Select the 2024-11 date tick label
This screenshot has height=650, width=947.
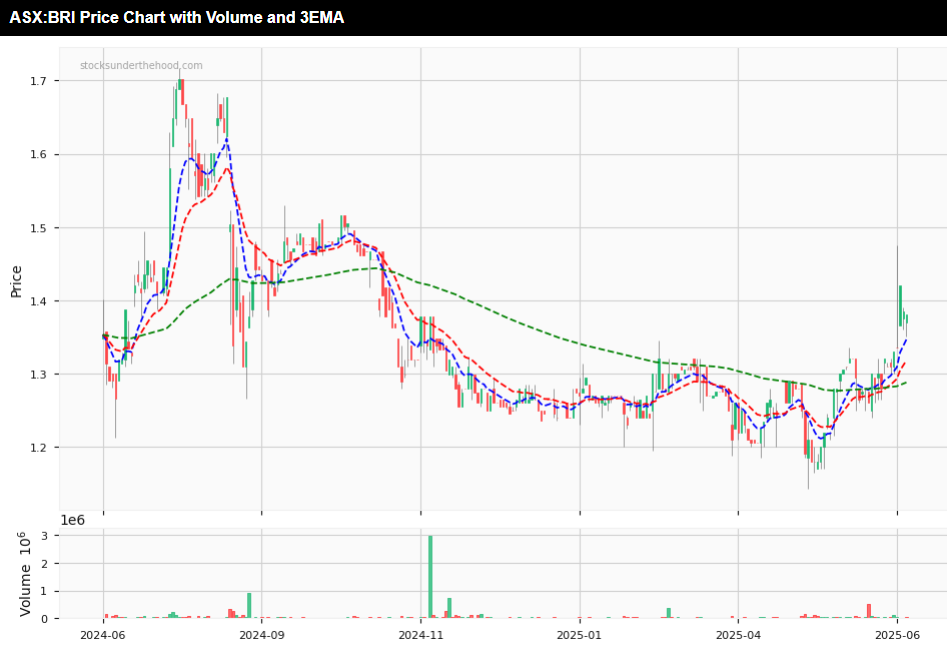pos(420,634)
